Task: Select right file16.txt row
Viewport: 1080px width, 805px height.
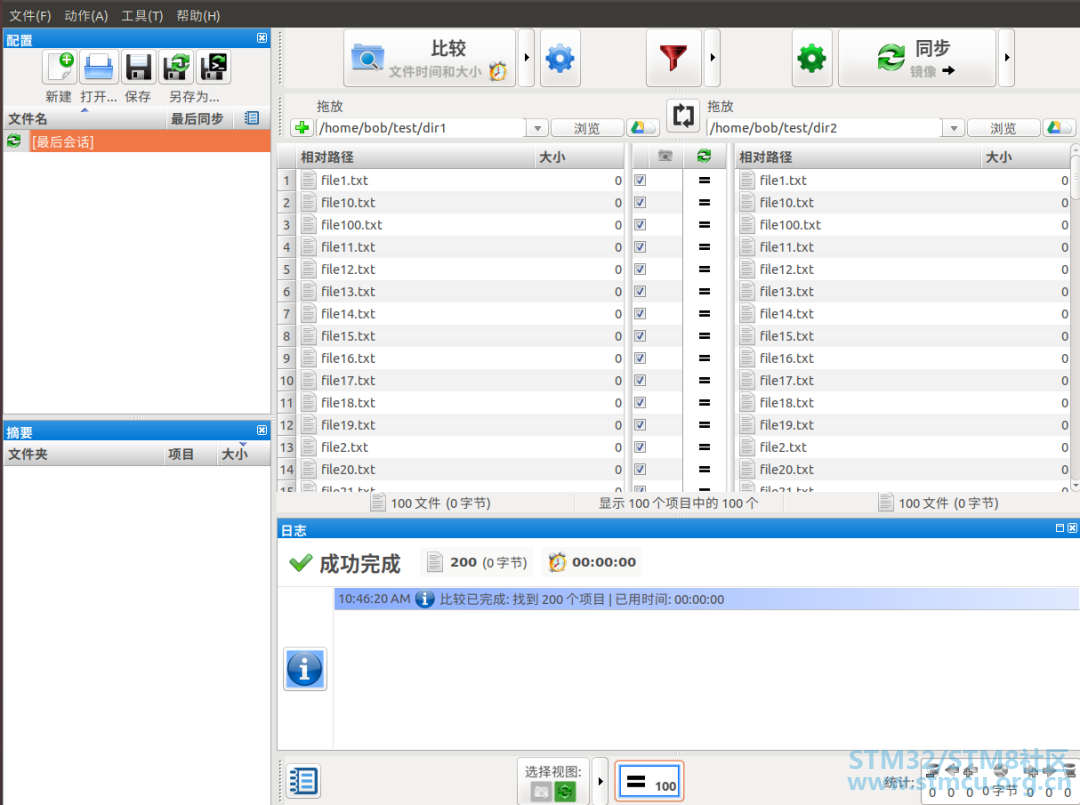Action: click(903, 358)
